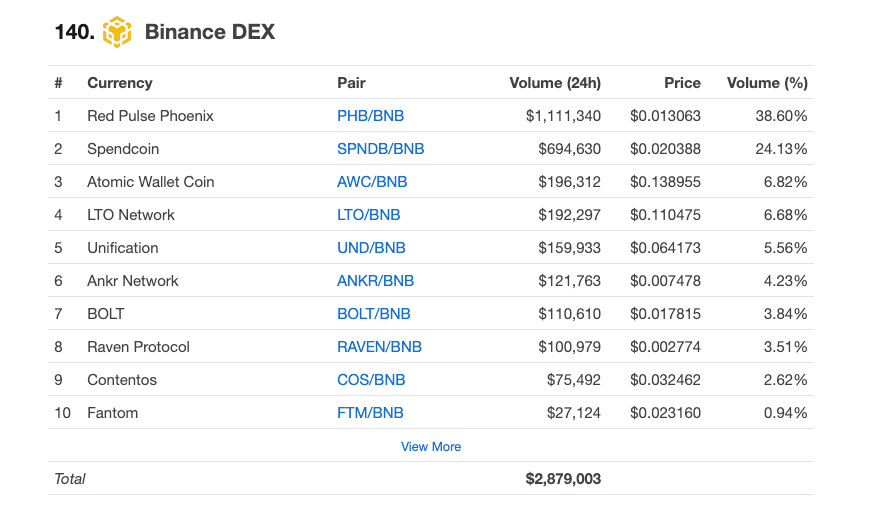The image size is (869, 516).
Task: Click the # column header
Action: (x=58, y=83)
